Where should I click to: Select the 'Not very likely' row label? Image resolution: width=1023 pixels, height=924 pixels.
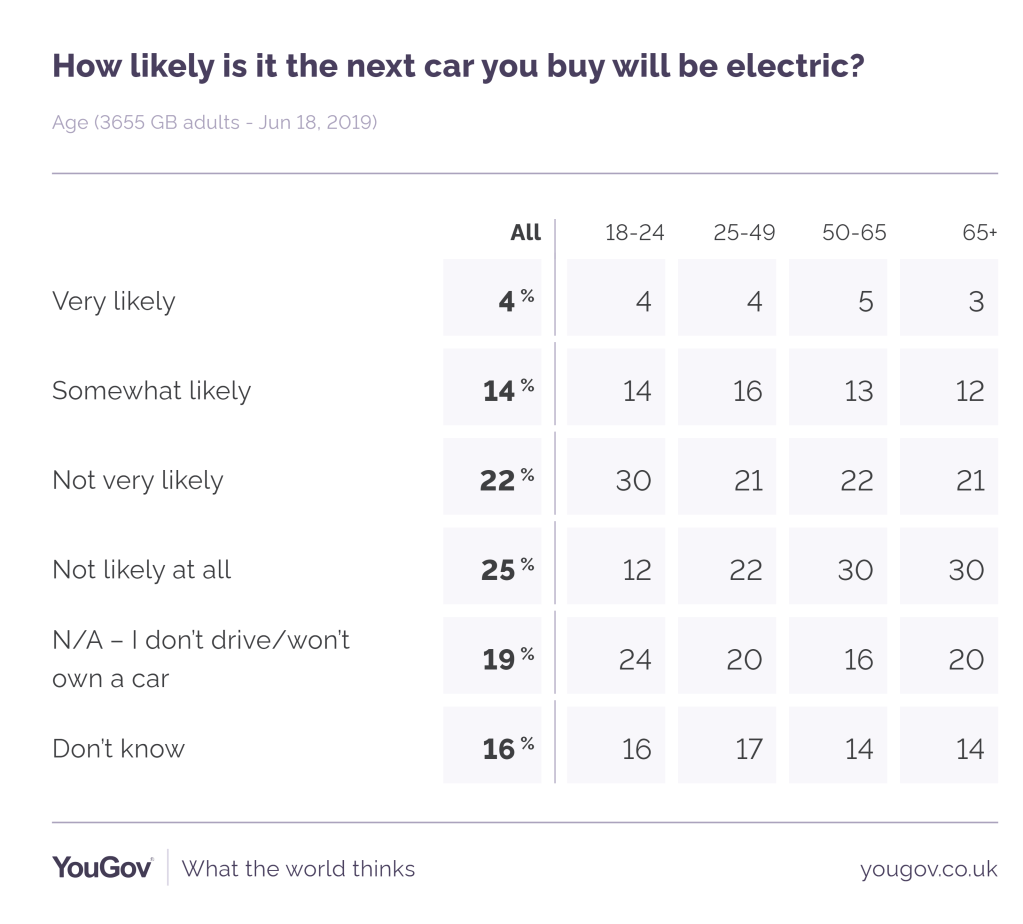click(138, 480)
